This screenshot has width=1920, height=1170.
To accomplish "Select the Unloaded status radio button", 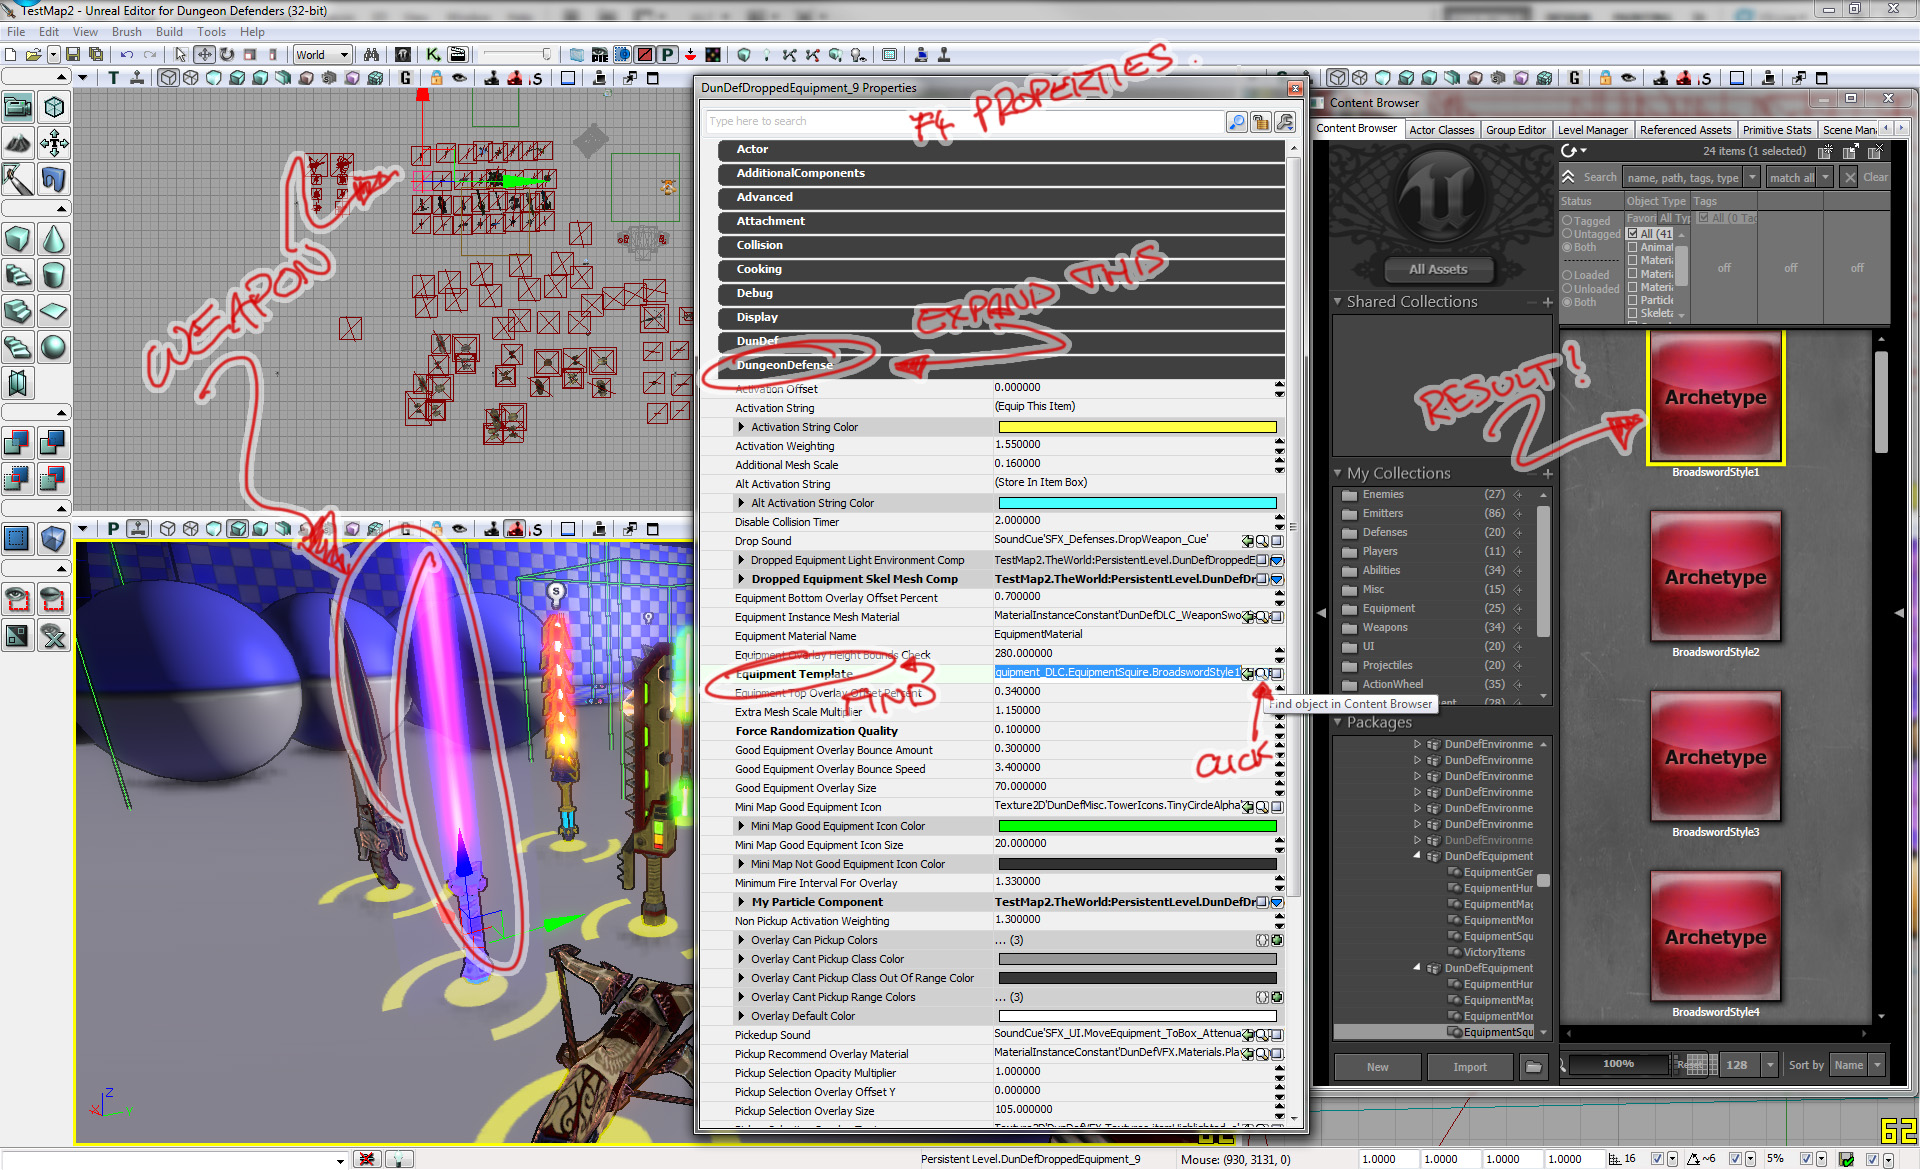I will click(x=1568, y=289).
